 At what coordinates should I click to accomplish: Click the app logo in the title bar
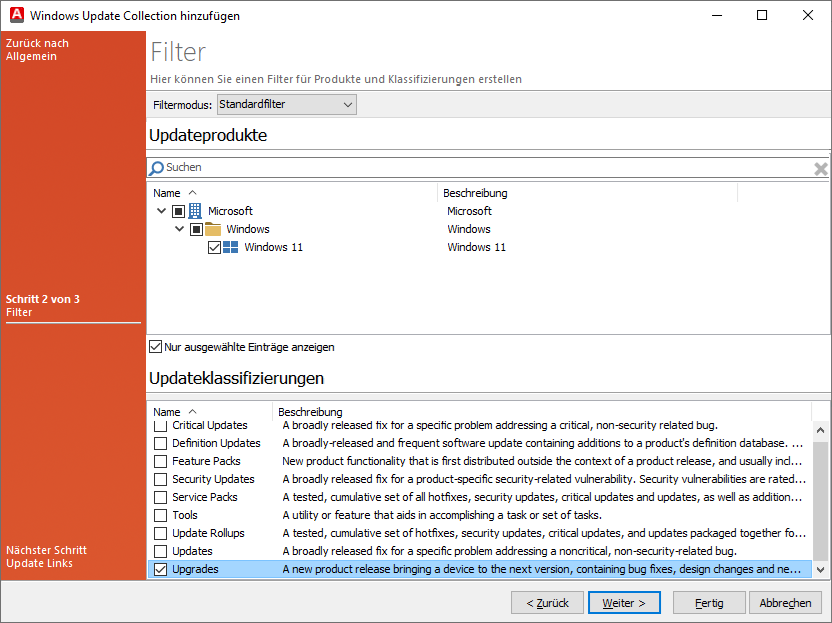(x=17, y=15)
